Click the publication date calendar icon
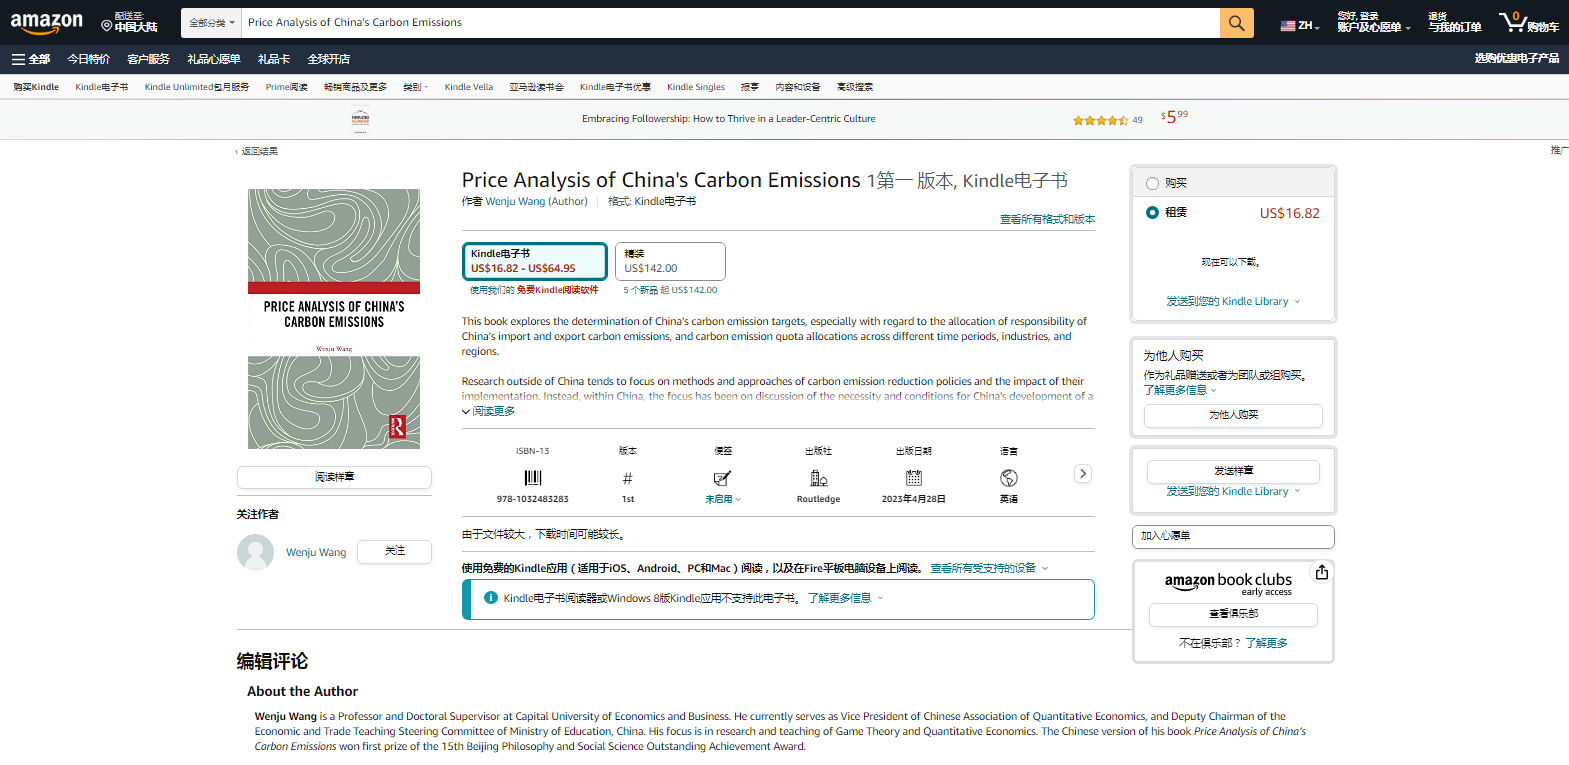 tap(914, 478)
